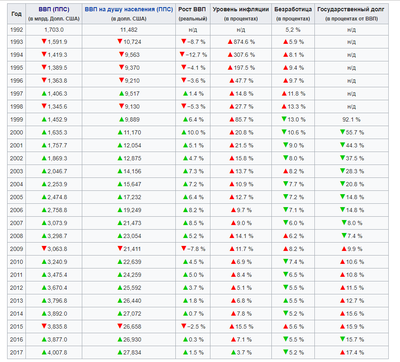Click the Уровень инфляции column header
400x362 pixels.
point(241,14)
